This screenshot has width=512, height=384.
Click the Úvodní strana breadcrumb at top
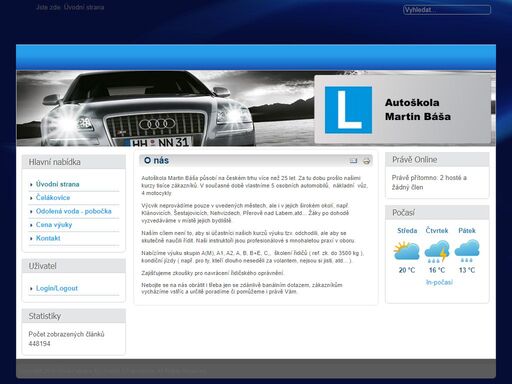coord(84,7)
